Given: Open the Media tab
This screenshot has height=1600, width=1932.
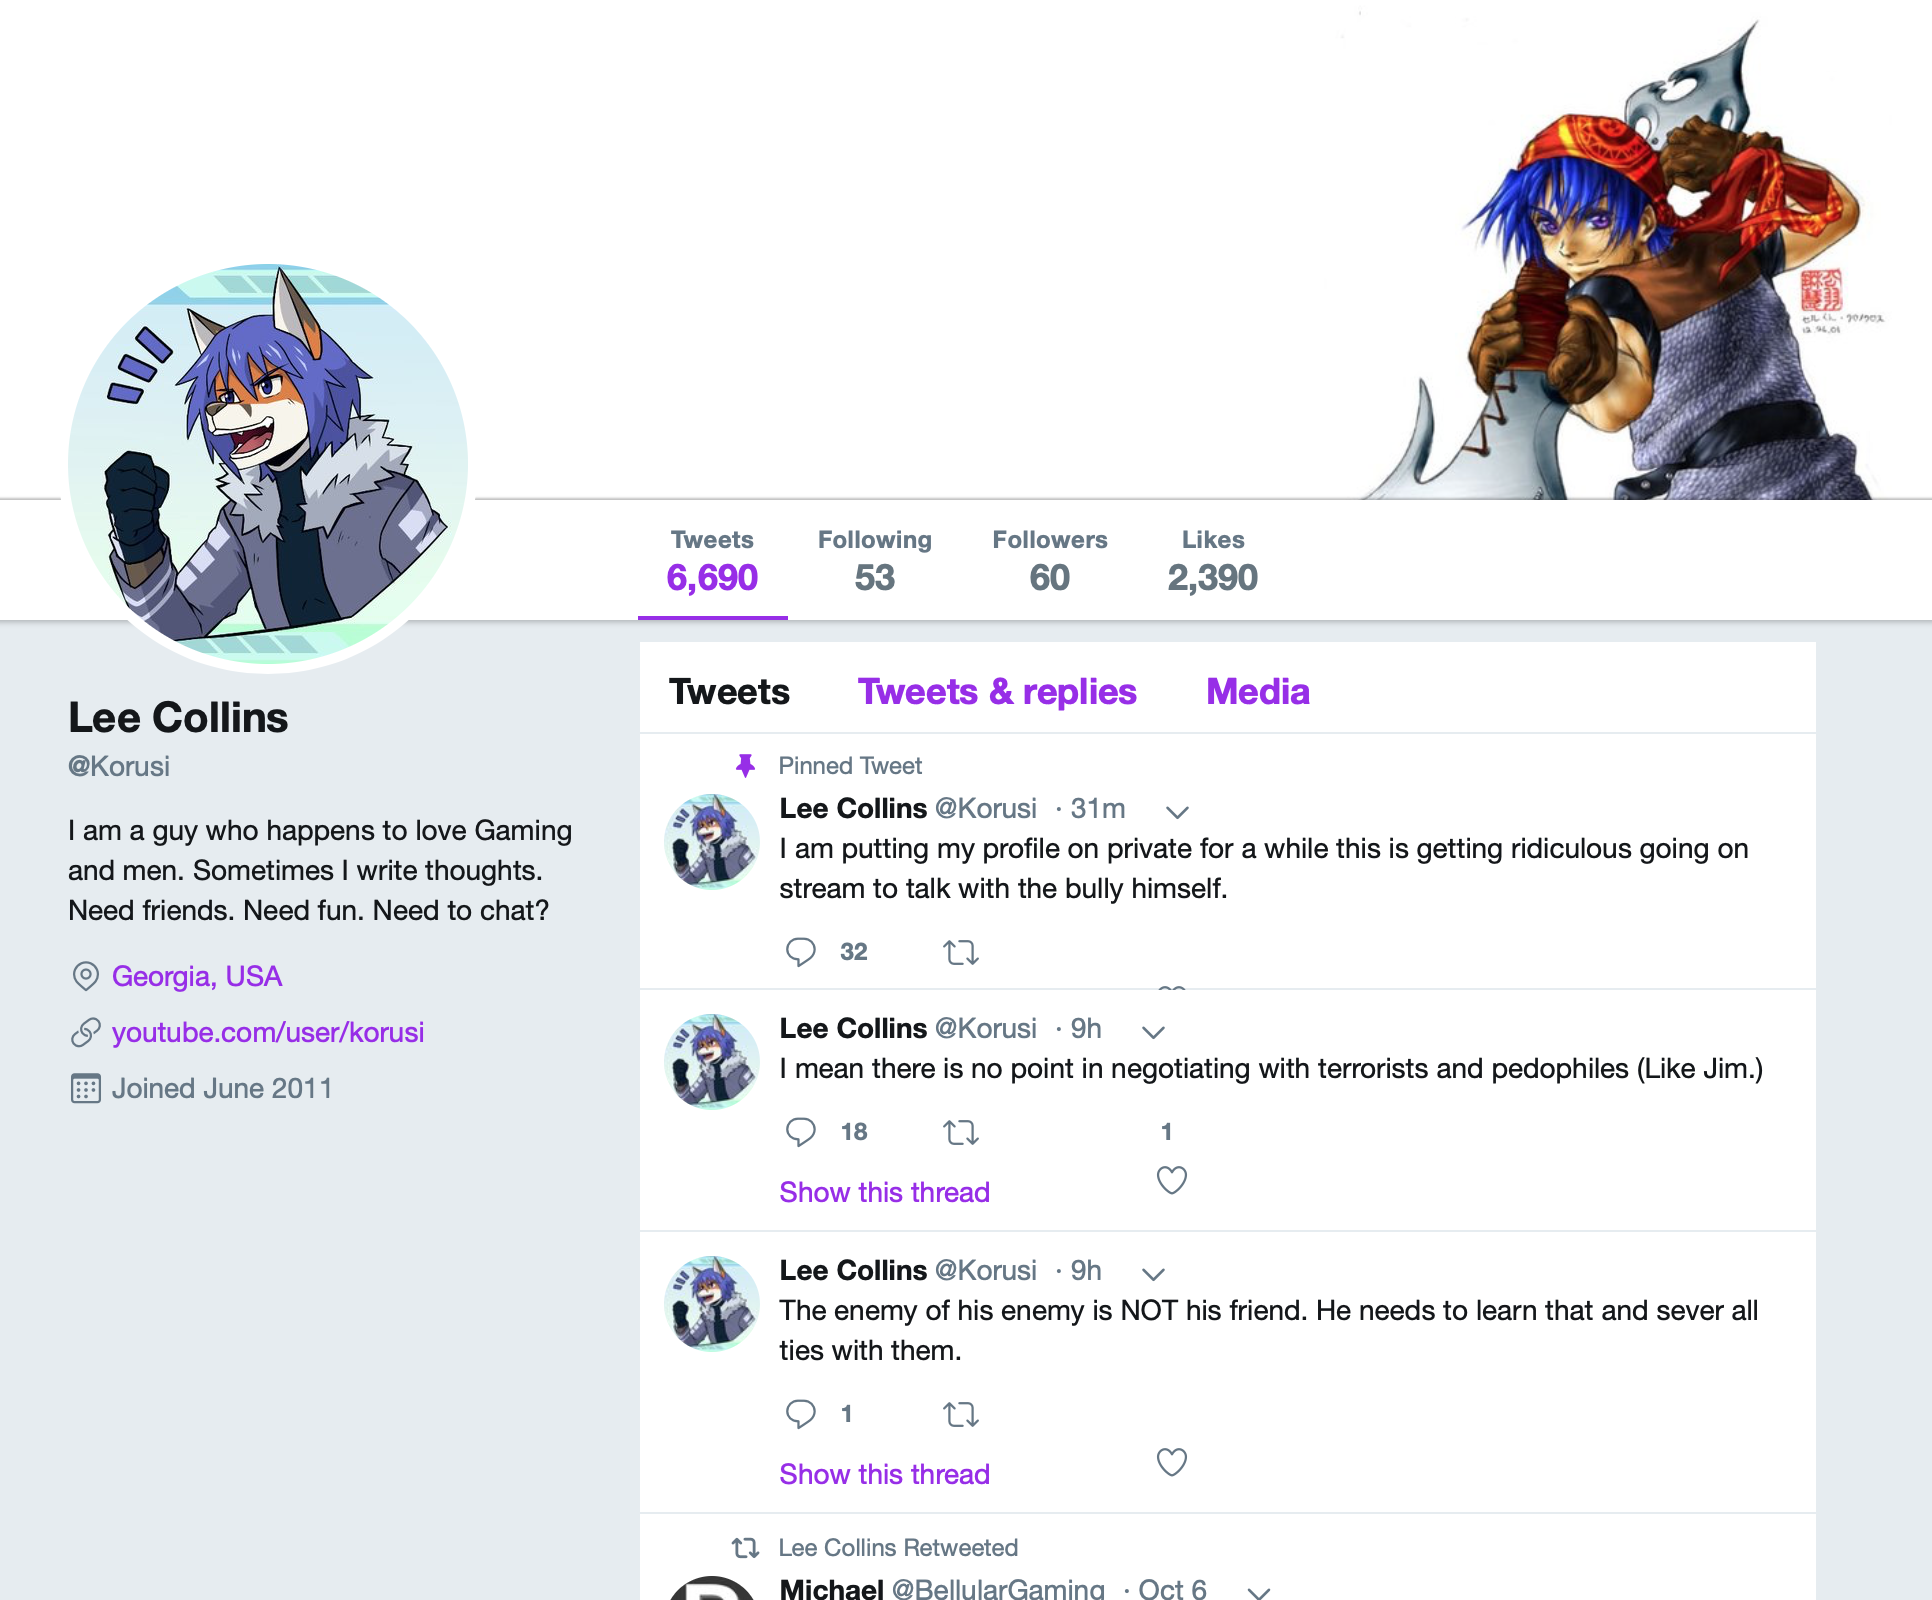Looking at the screenshot, I should (x=1257, y=692).
